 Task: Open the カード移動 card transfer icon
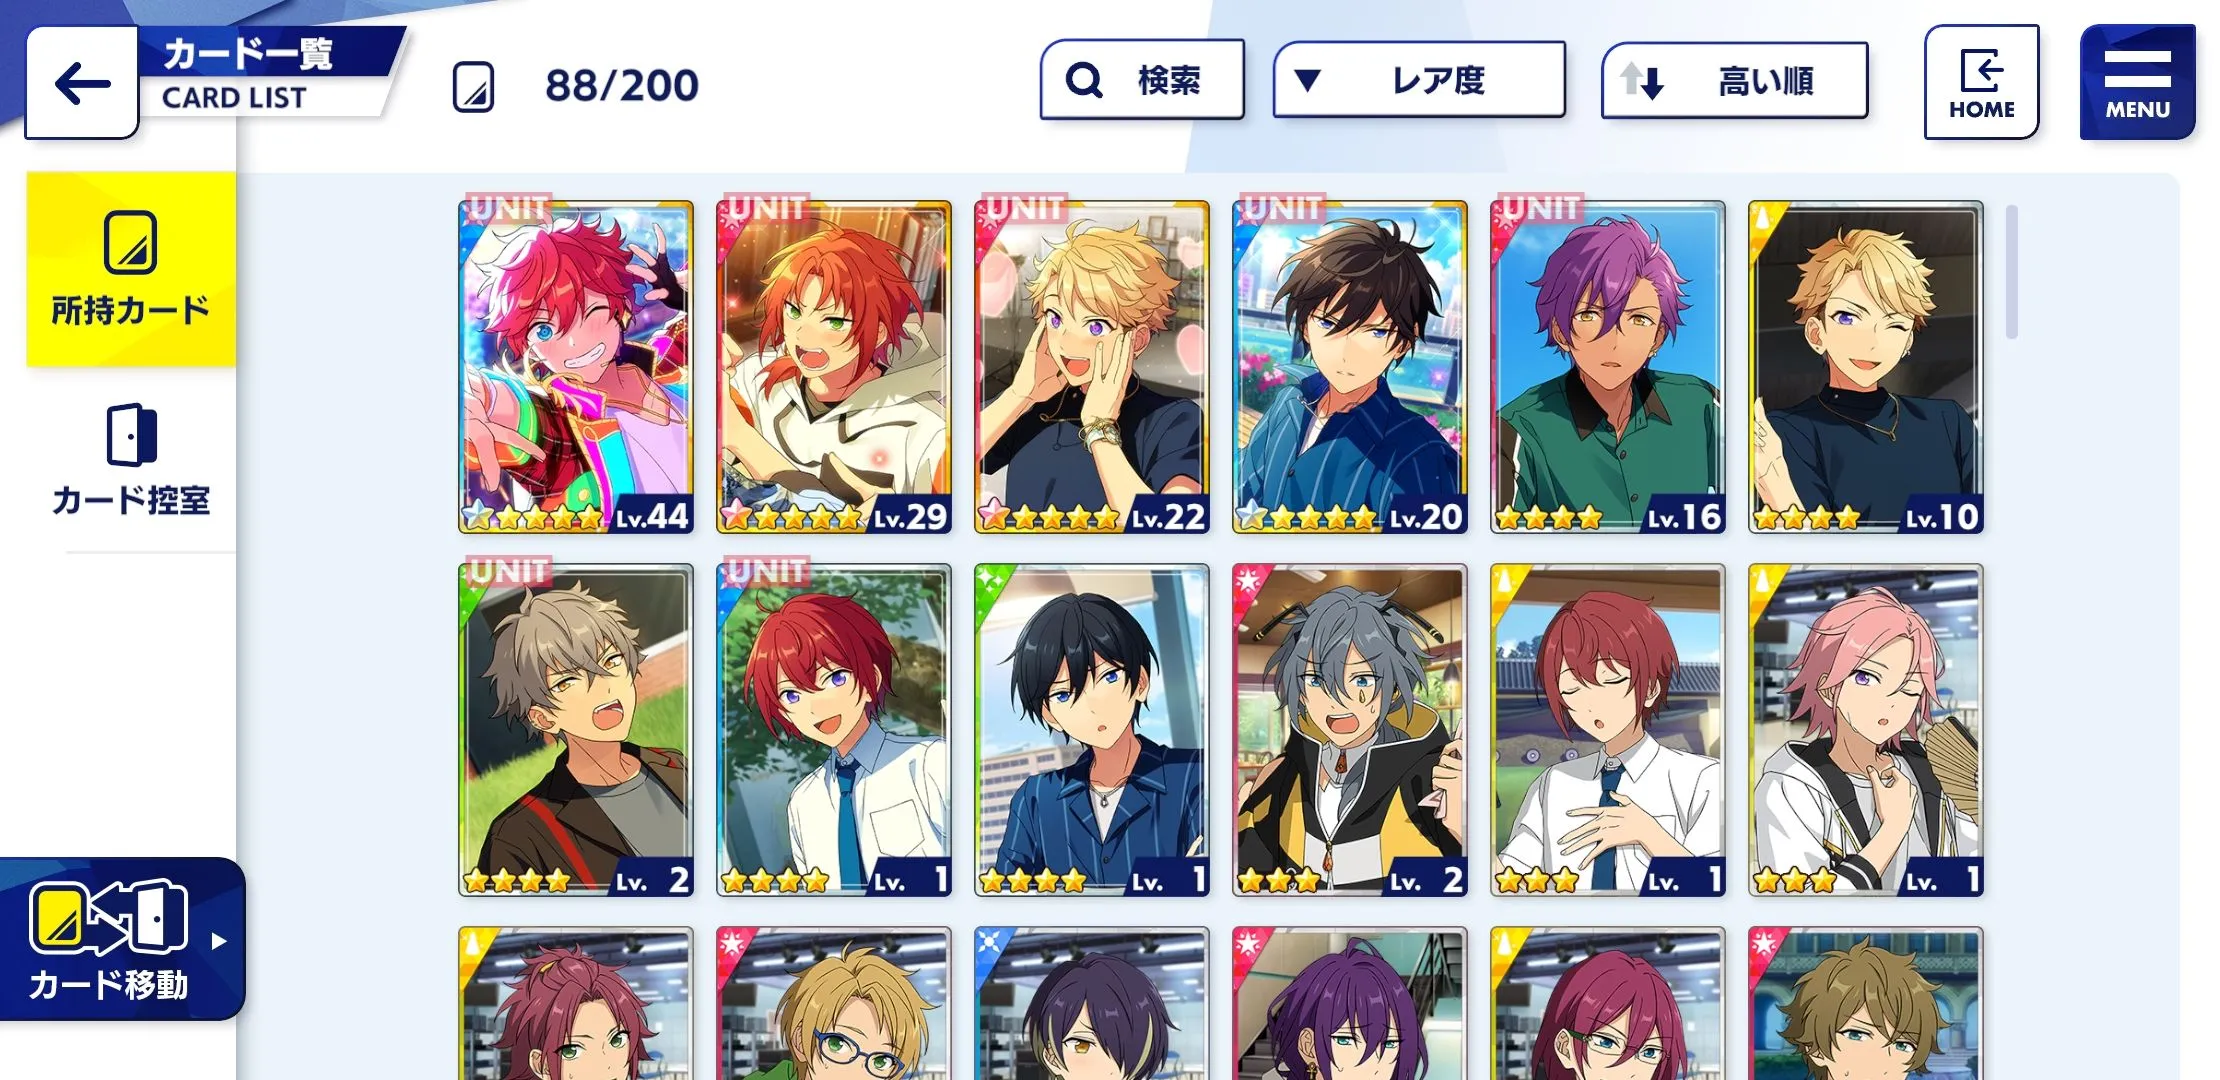[109, 917]
